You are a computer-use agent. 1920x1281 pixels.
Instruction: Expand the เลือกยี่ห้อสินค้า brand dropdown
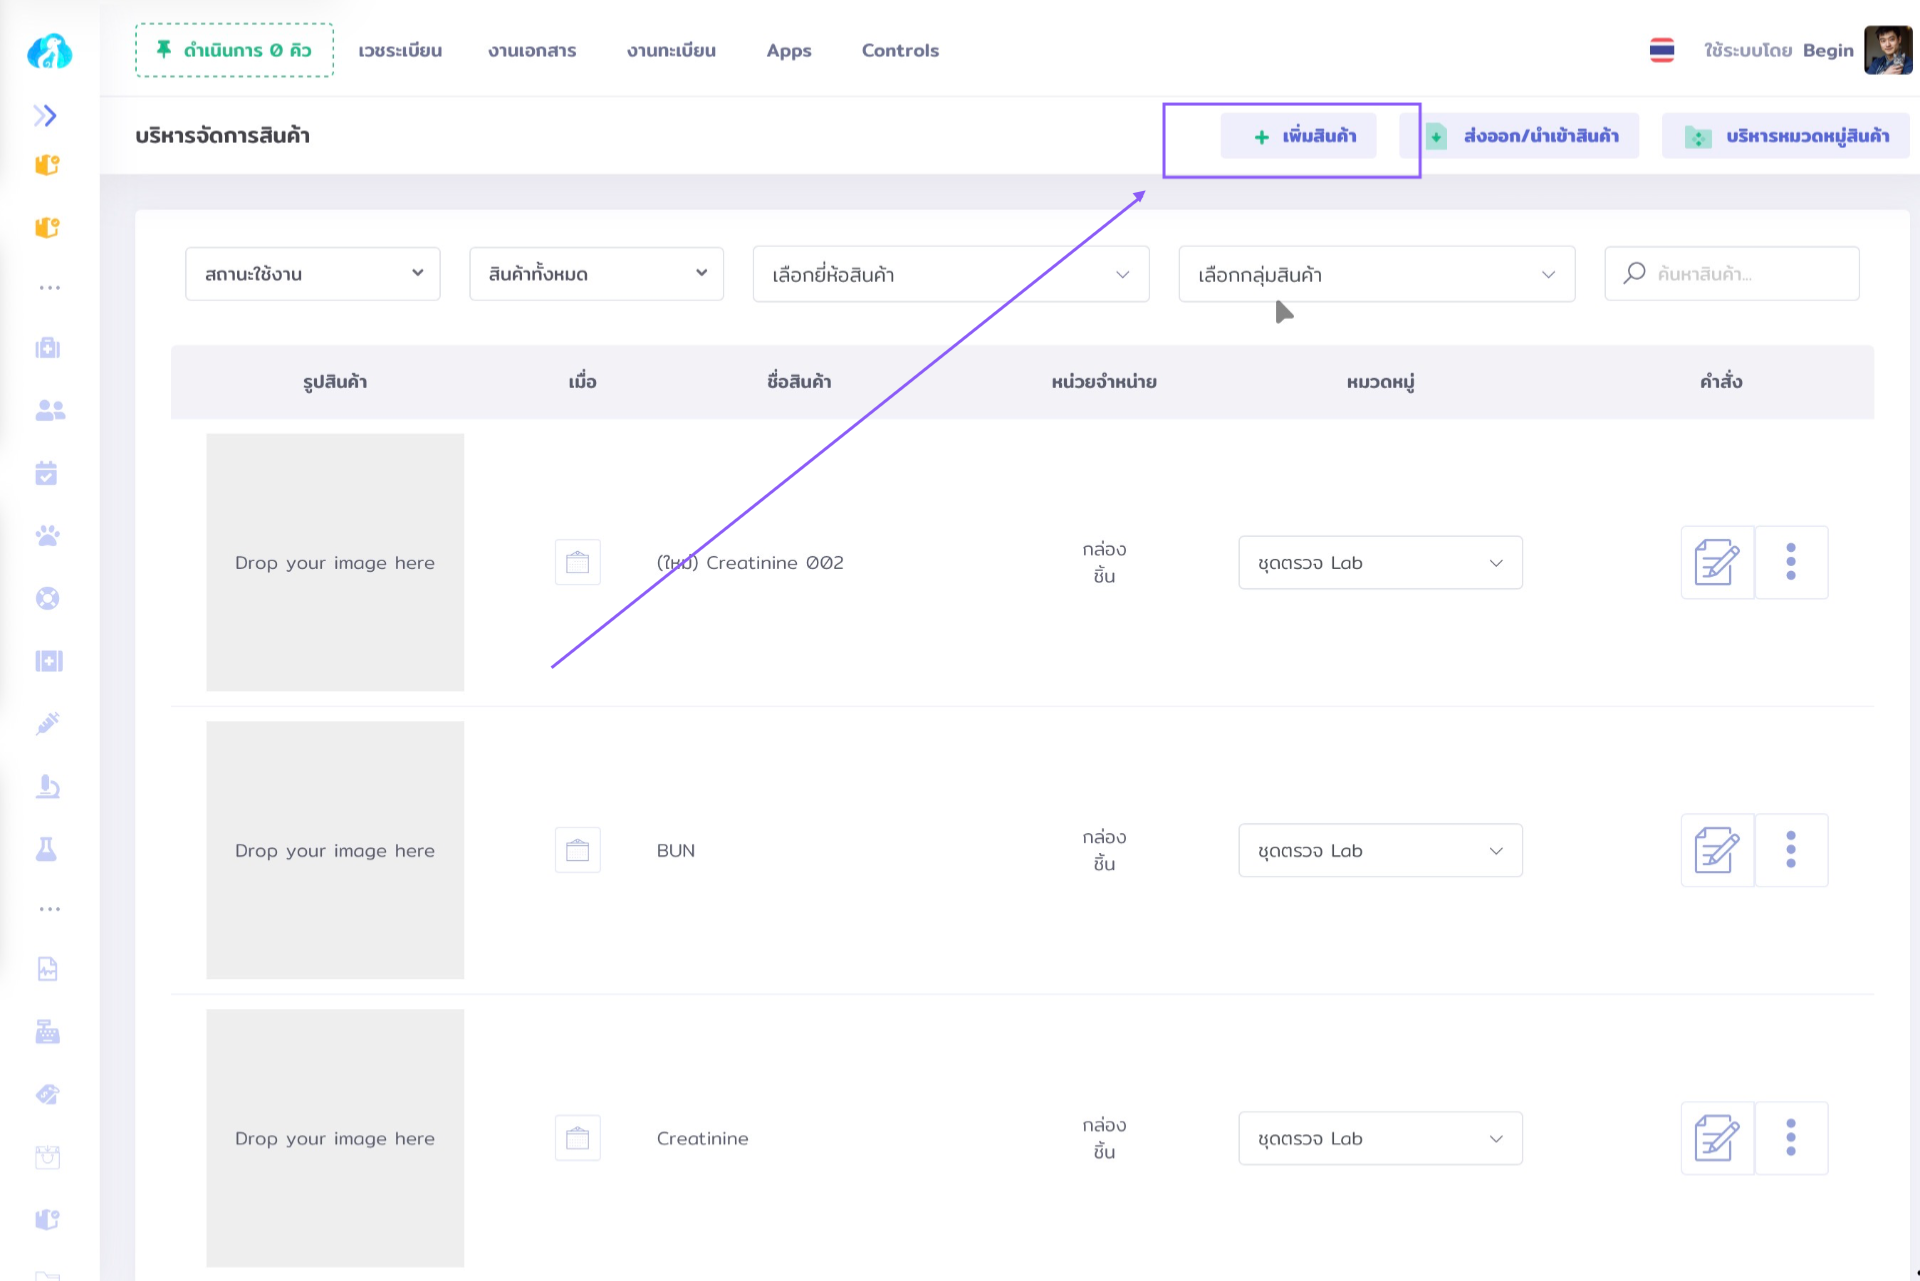[950, 274]
